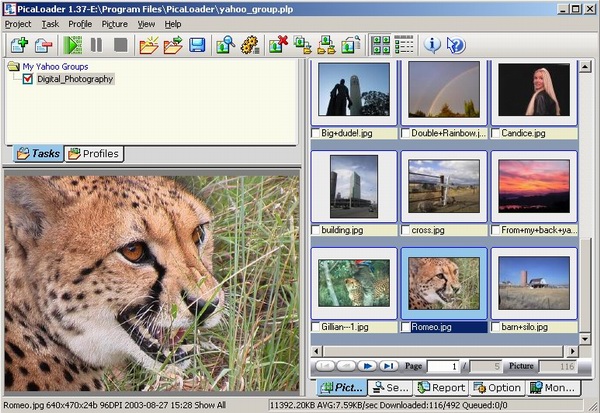Open the Picture menu
The height and width of the screenshot is (413, 600).
114,24
